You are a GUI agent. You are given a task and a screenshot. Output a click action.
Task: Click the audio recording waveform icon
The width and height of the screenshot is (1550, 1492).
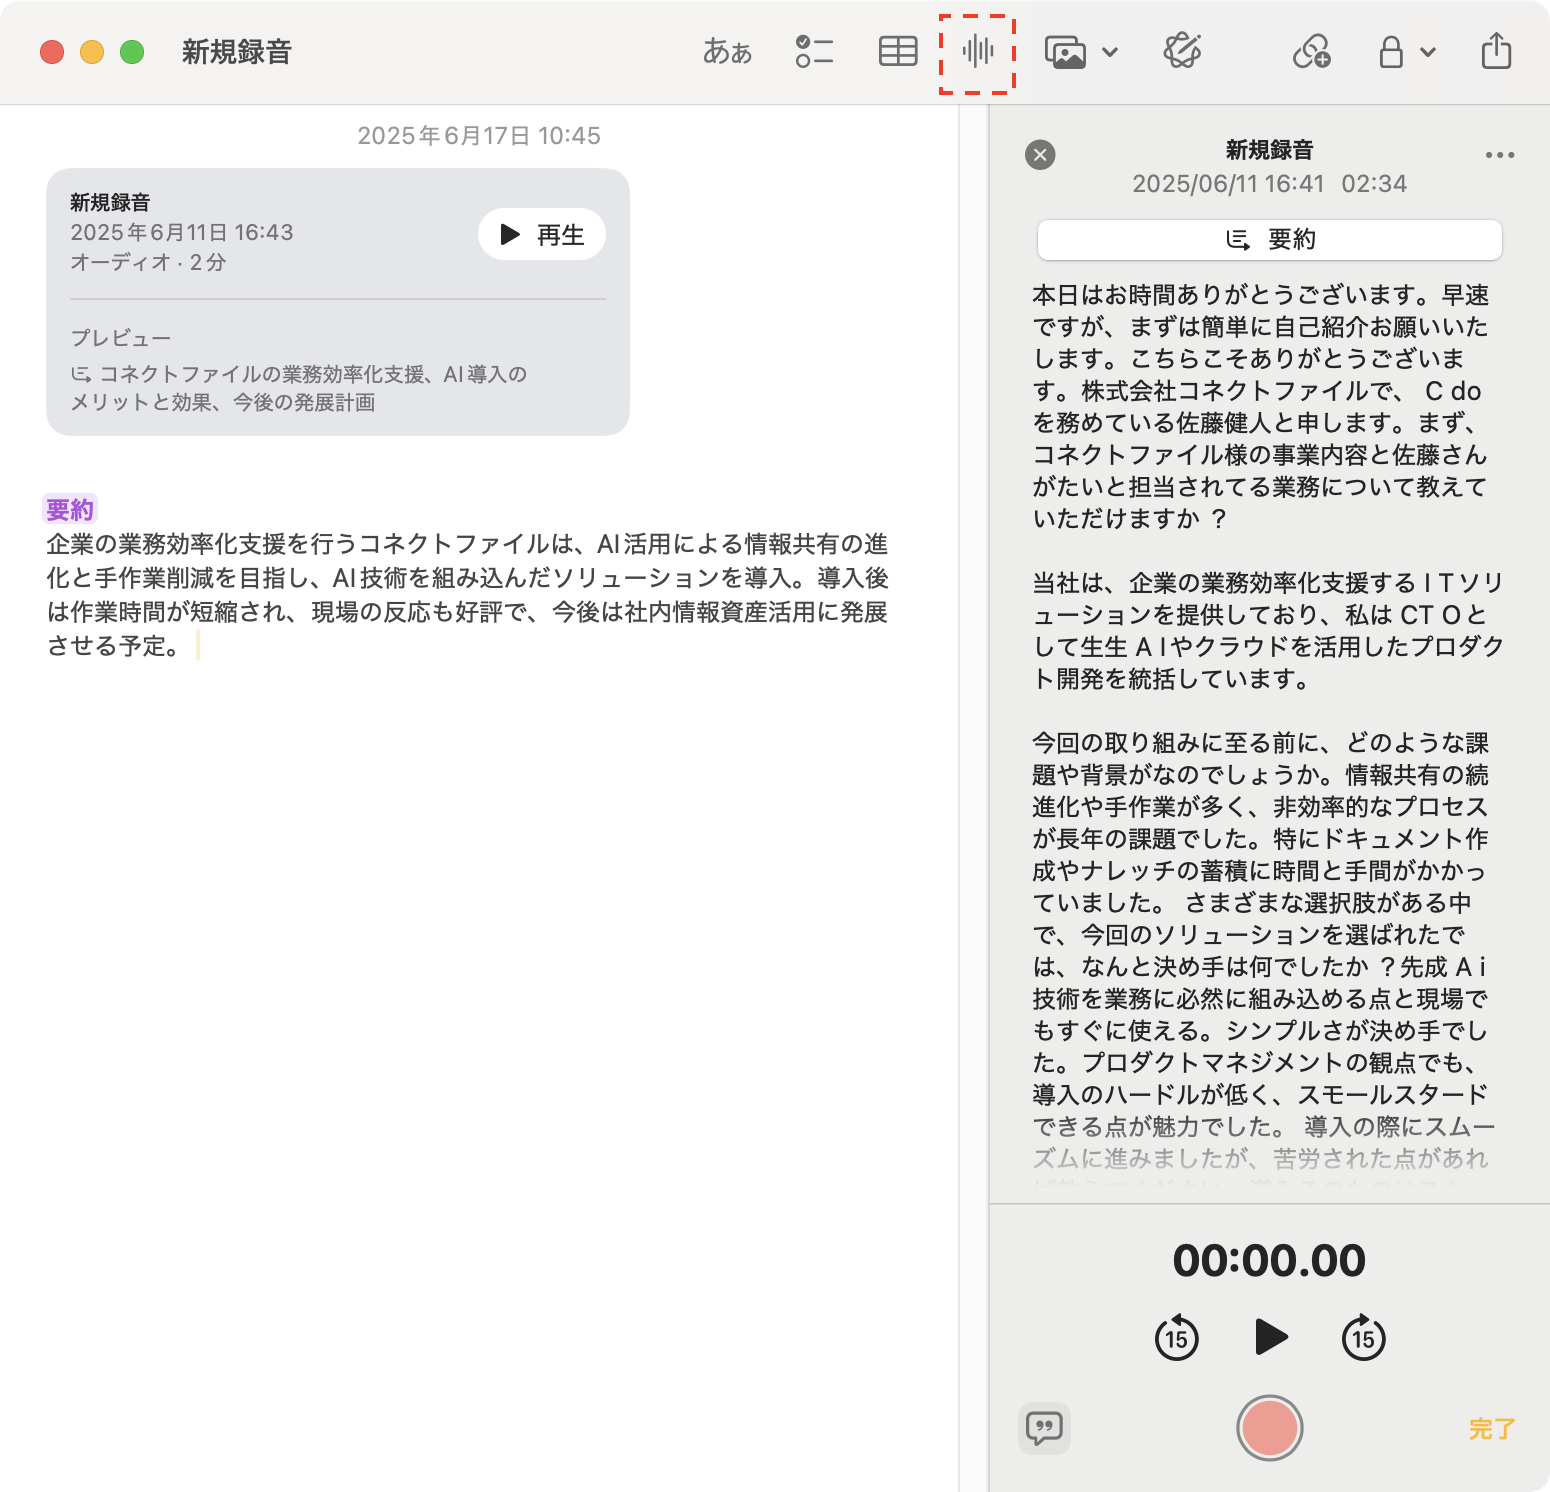tap(977, 52)
